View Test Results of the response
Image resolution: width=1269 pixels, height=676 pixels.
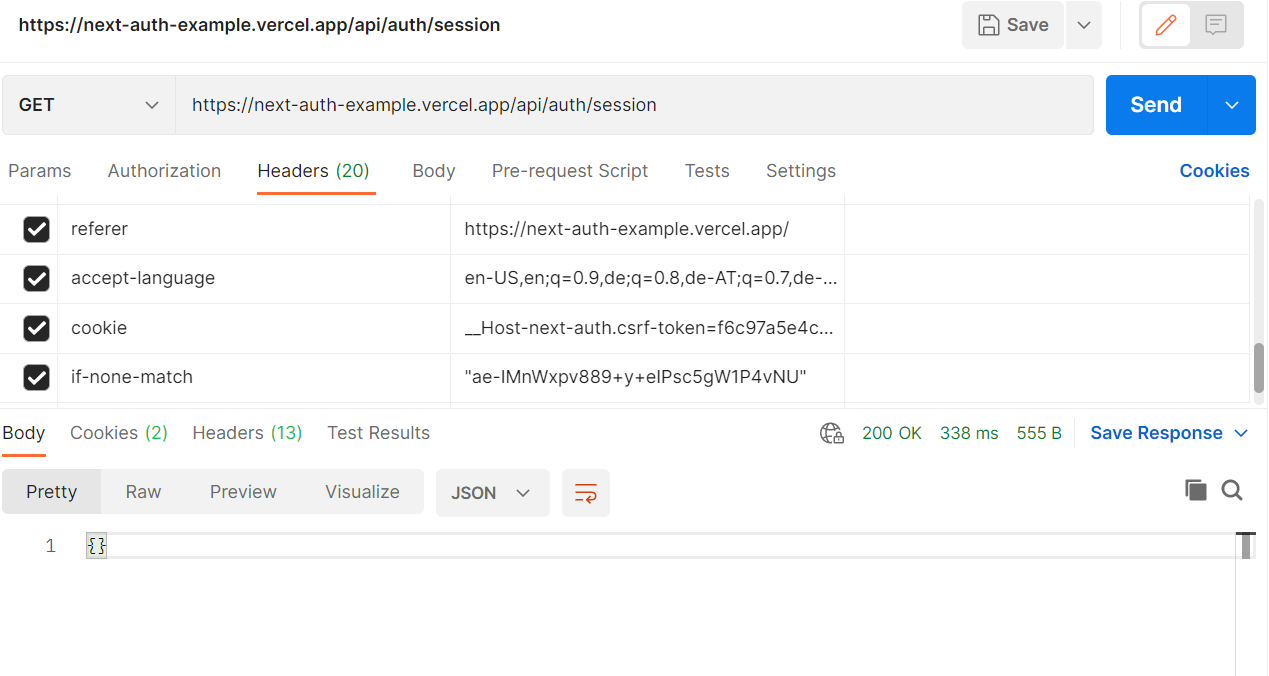coord(378,433)
